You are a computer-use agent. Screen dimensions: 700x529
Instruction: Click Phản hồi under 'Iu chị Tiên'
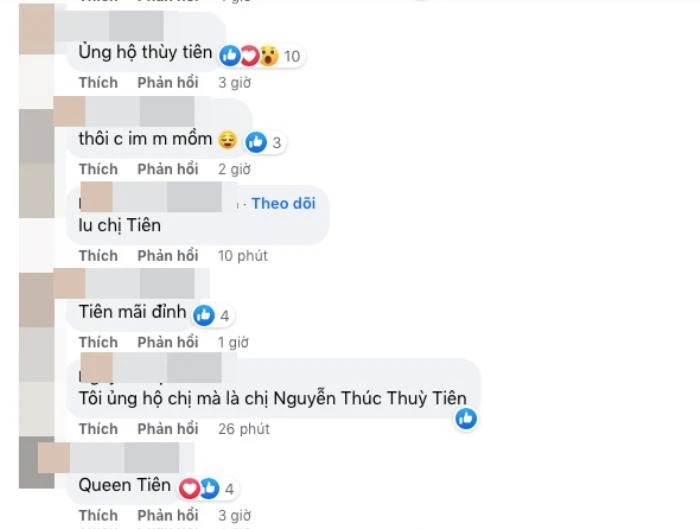(168, 256)
